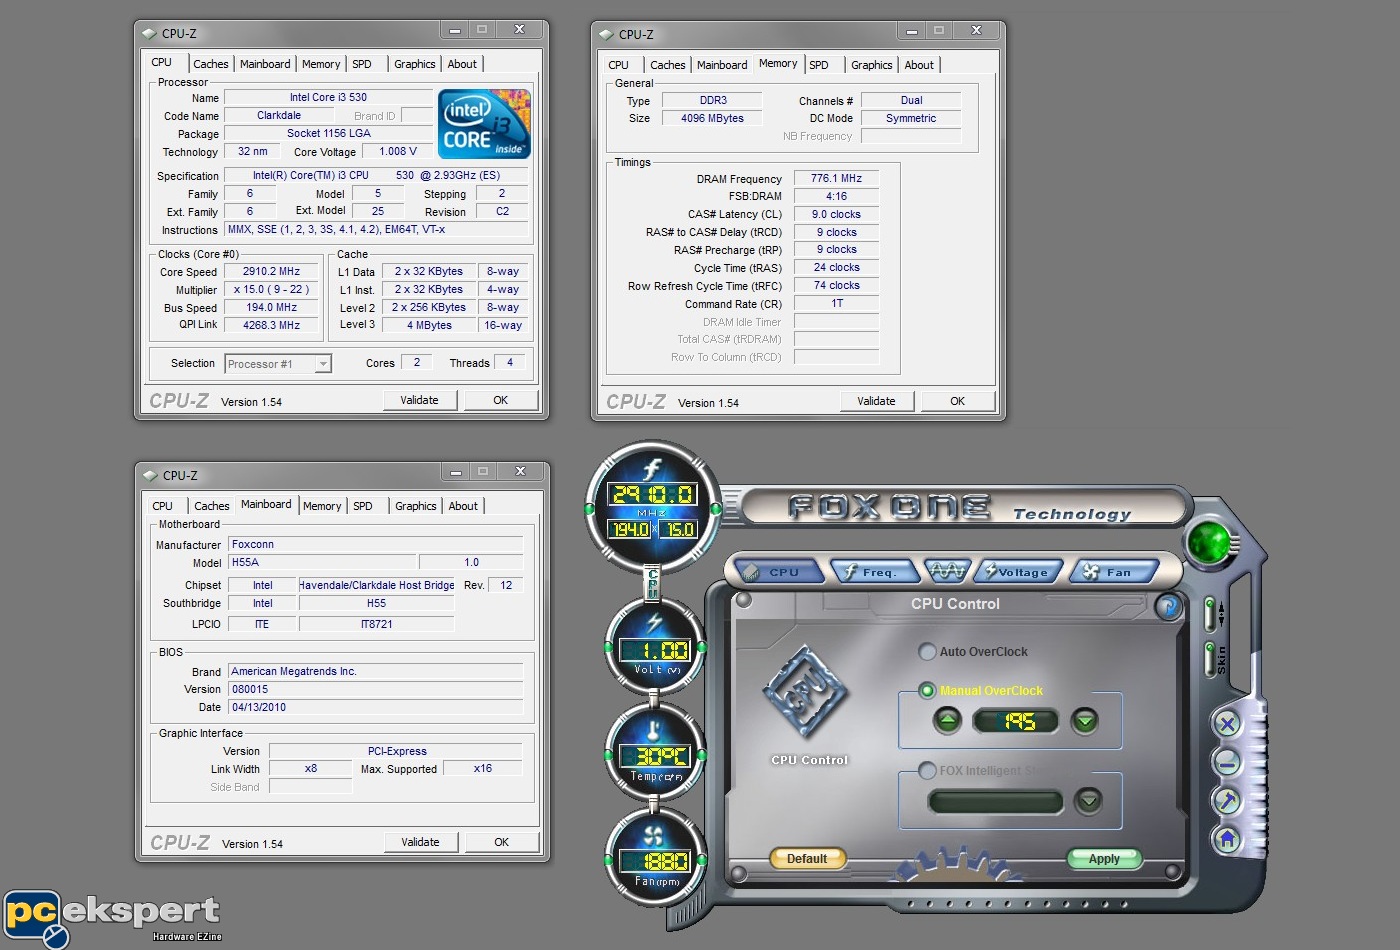The width and height of the screenshot is (1400, 950).
Task: Click the blue refresh arrow icon in CPU Control
Action: [x=1168, y=605]
